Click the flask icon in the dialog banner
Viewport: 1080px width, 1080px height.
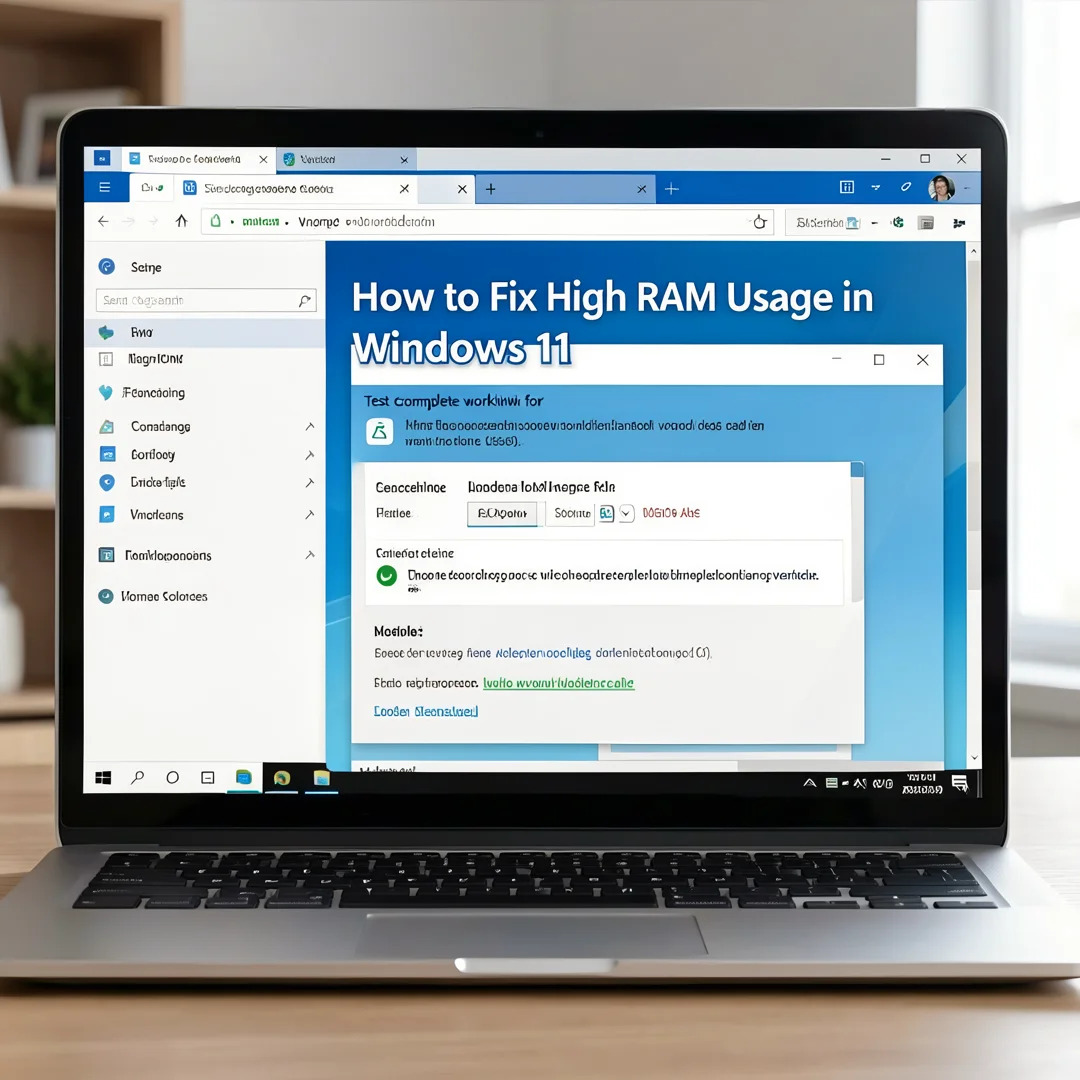pos(380,432)
